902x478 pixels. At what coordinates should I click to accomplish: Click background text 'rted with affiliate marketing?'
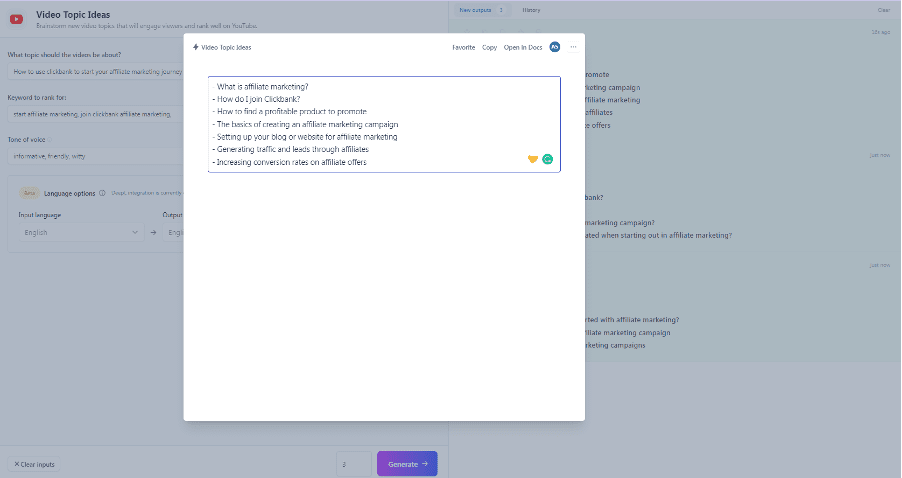tap(632, 319)
